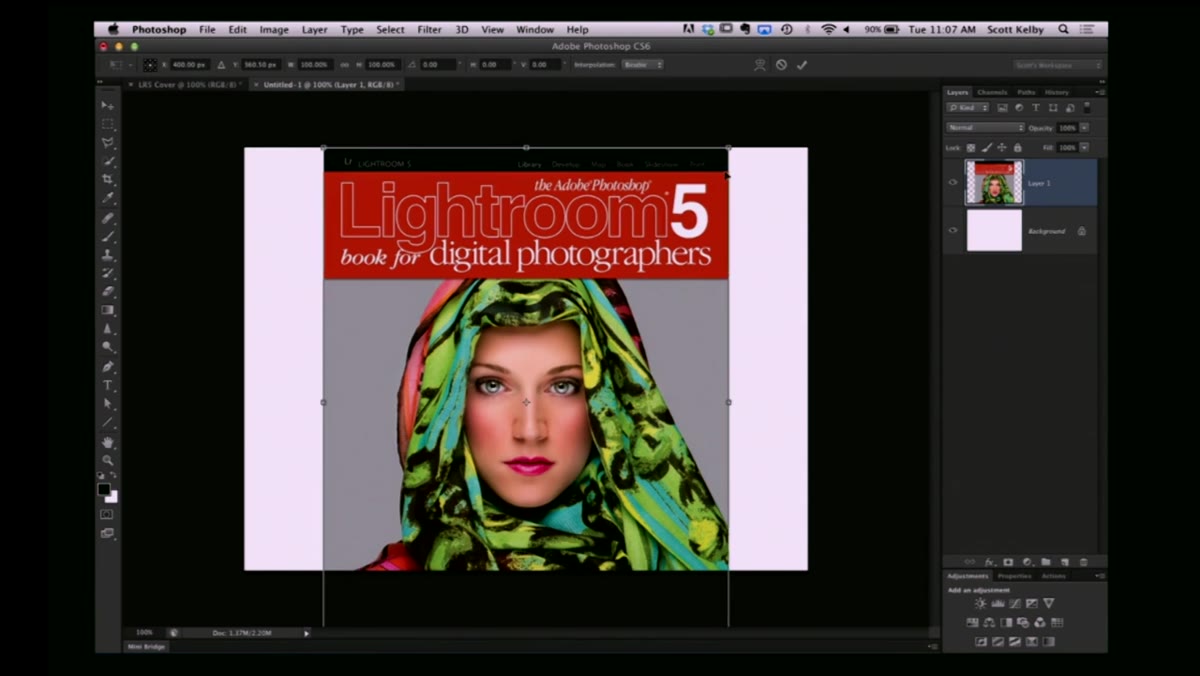Add a layer mask
Image resolution: width=1200 pixels, height=676 pixels.
(x=1008, y=562)
